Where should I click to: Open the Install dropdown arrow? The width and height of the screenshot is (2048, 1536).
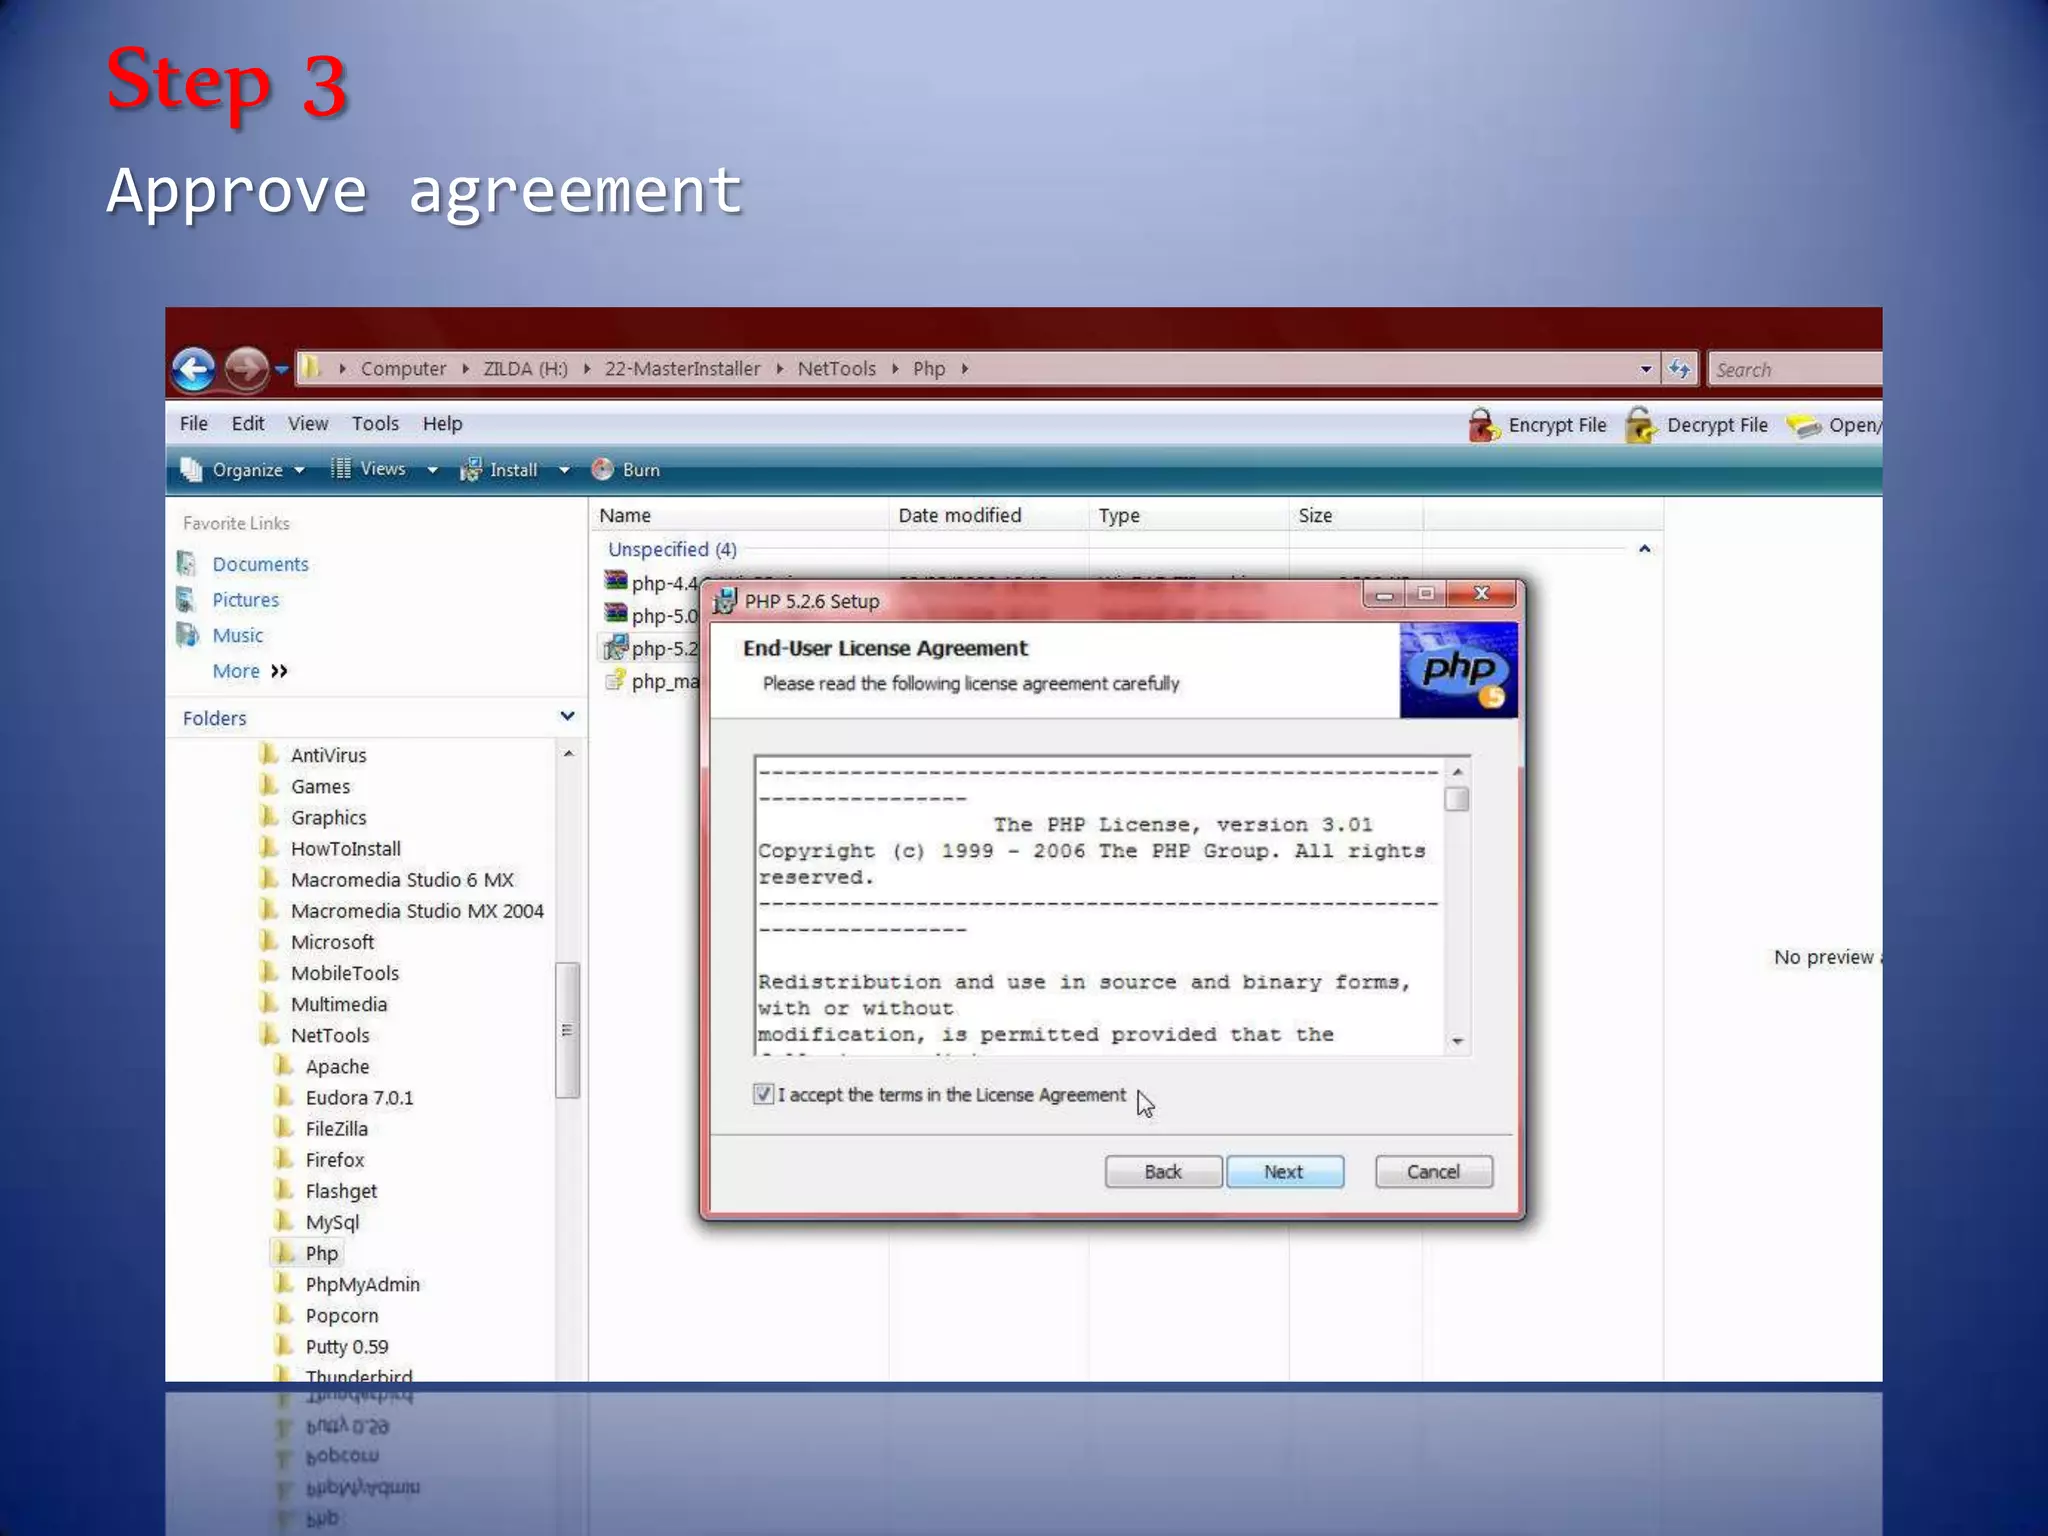(564, 470)
